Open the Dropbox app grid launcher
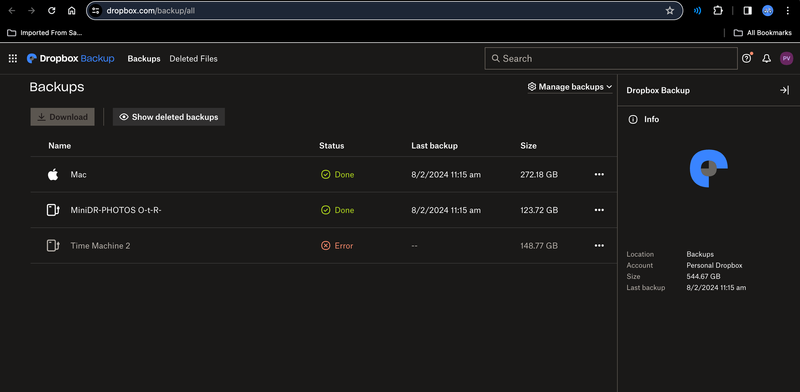This screenshot has width=800, height=392. [13, 59]
